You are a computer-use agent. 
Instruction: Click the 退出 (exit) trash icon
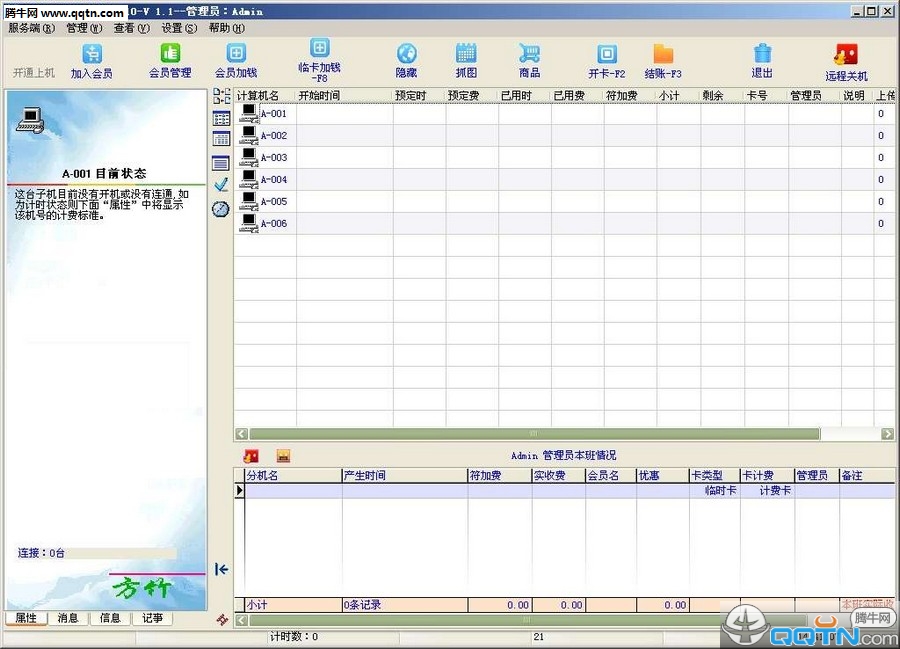762,55
